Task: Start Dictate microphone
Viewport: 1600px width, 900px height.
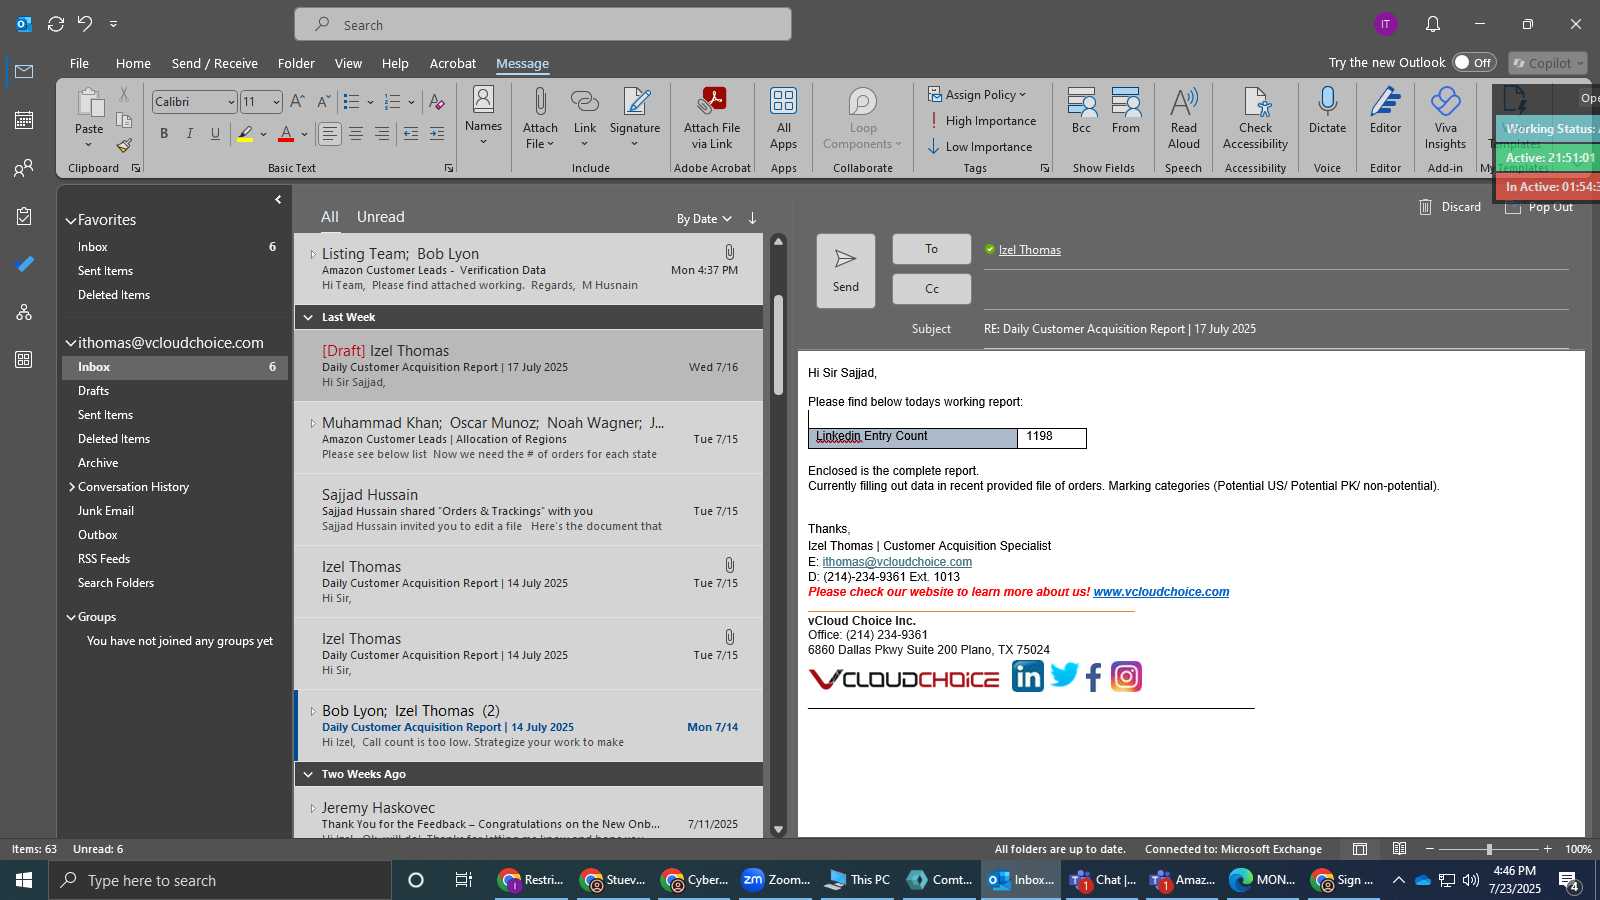Action: 1327,110
